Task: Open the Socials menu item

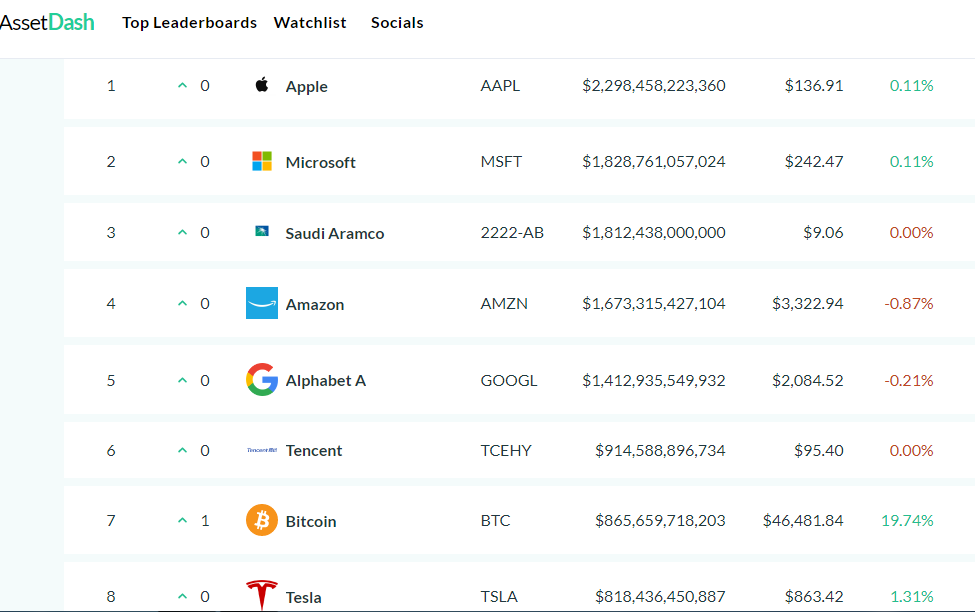Action: coord(397,22)
